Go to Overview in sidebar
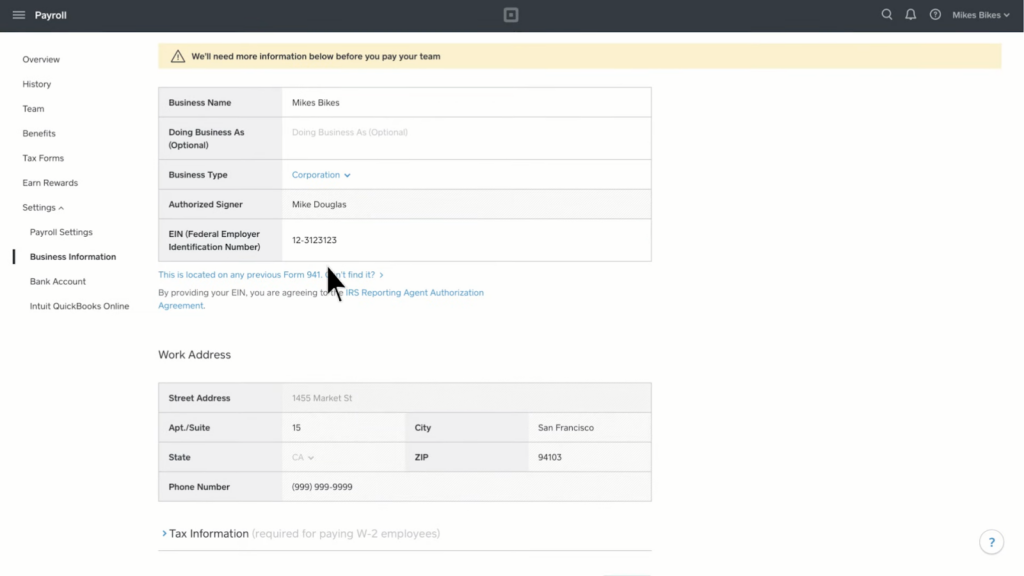This screenshot has height=576, width=1024. [41, 59]
